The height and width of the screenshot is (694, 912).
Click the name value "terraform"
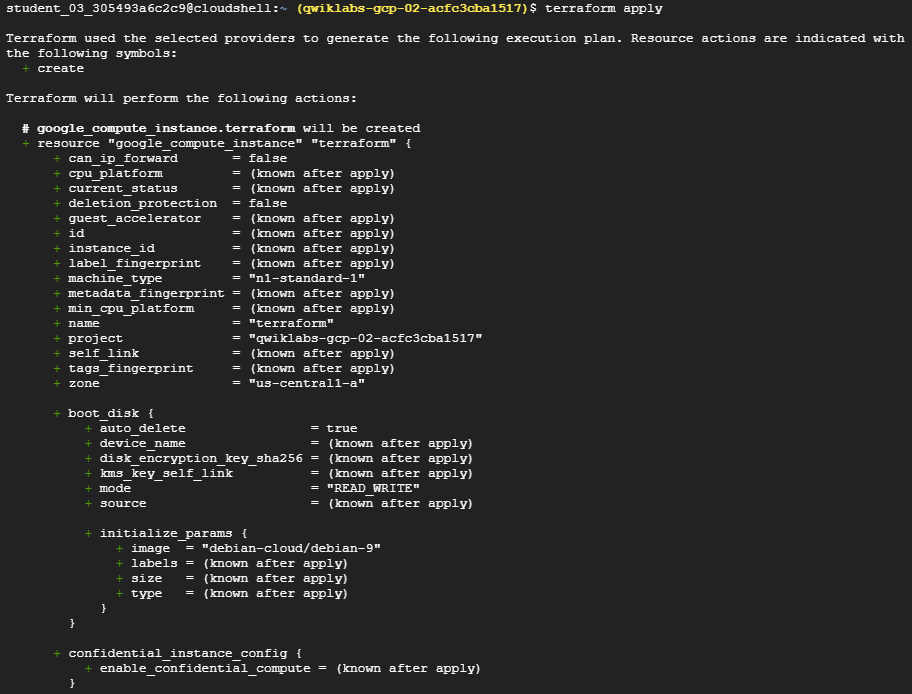pos(291,323)
